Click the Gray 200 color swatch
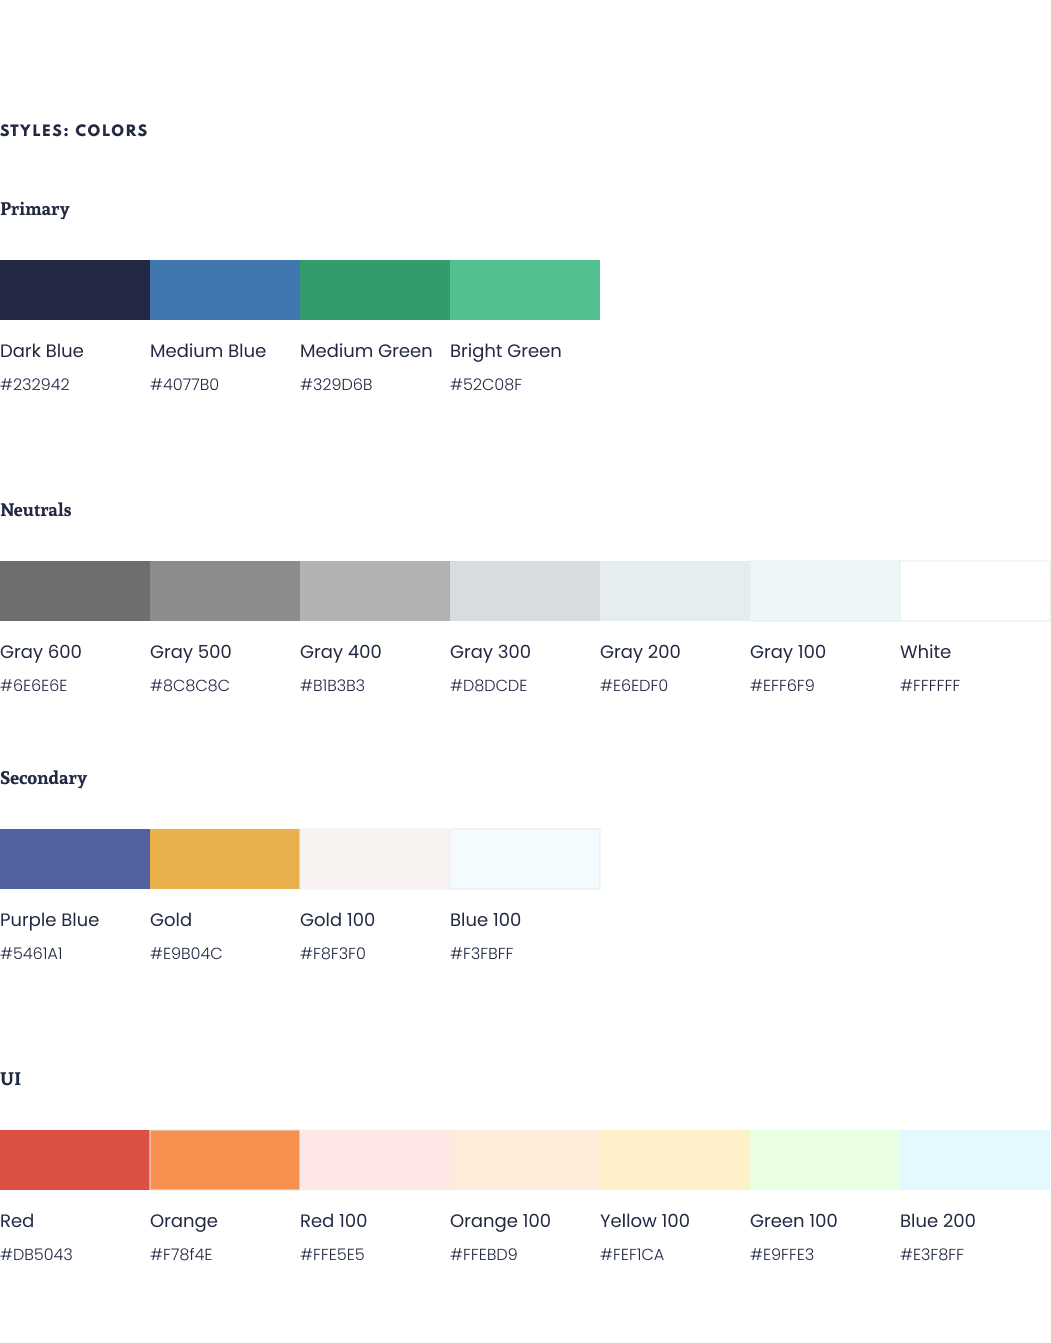This screenshot has height=1343, width=1051. [x=674, y=590]
